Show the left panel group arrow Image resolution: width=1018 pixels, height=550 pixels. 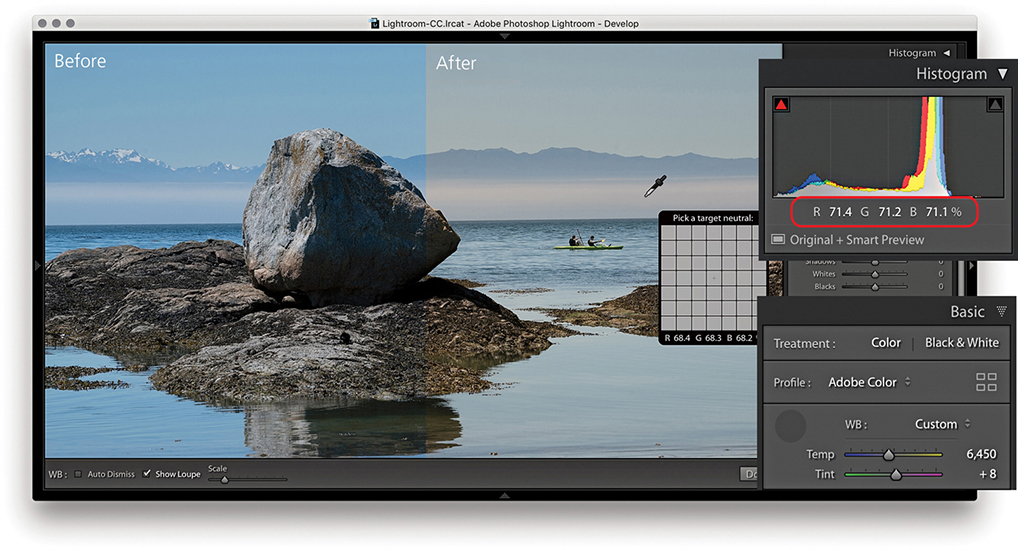38,266
